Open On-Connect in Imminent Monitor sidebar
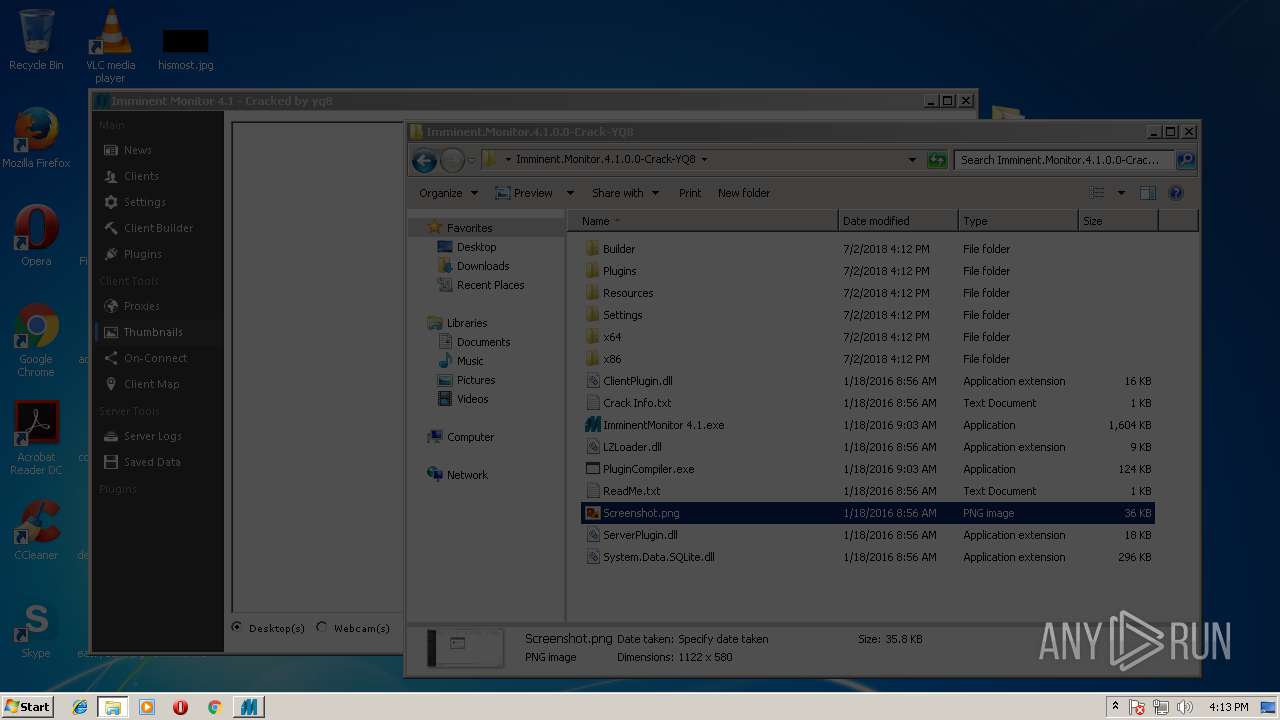Image resolution: width=1280 pixels, height=720 pixels. click(x=155, y=358)
